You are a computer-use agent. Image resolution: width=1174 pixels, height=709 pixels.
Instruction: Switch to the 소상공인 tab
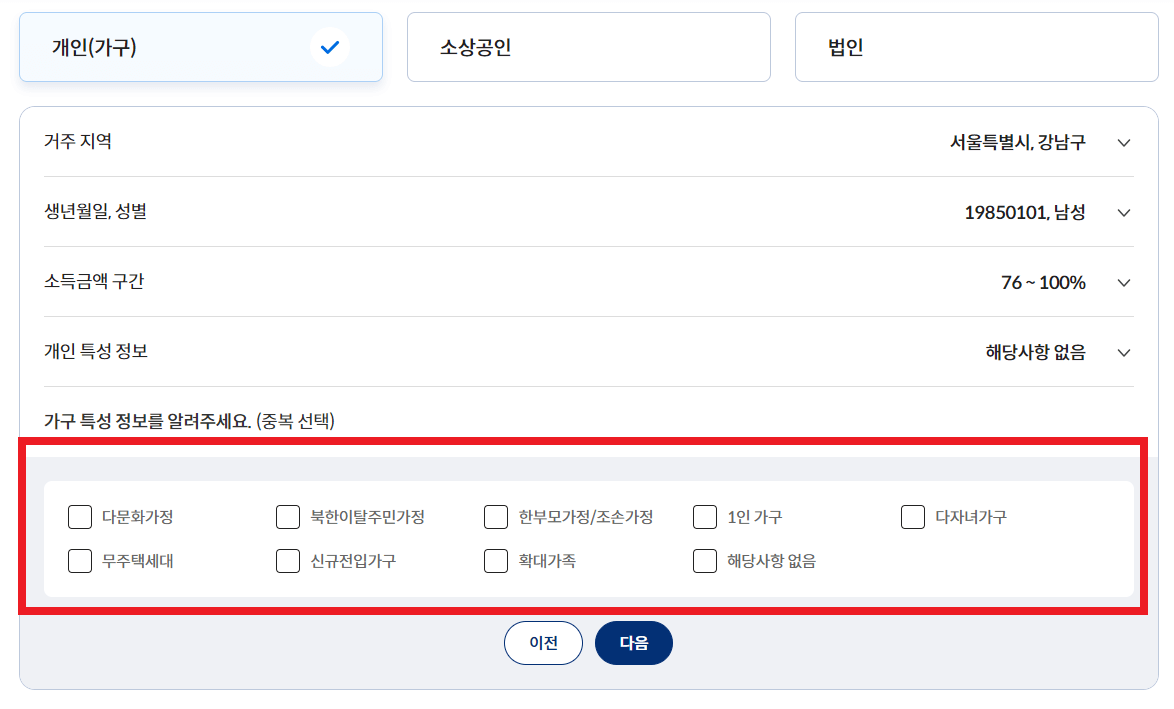[x=588, y=46]
